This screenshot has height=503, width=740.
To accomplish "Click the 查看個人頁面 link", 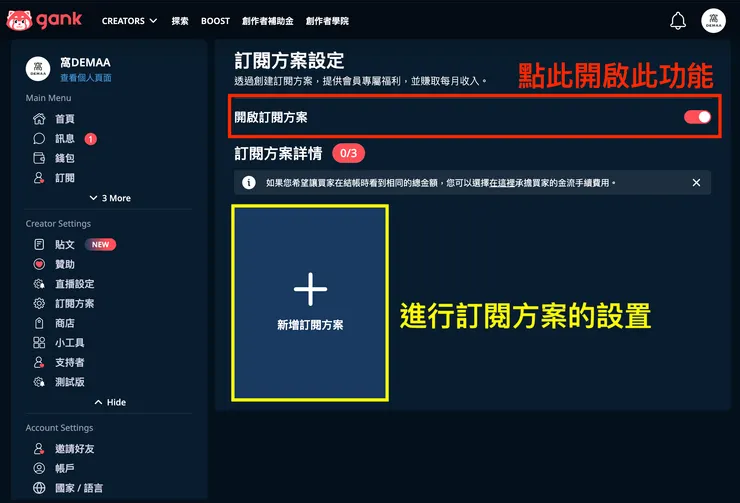I will click(x=85, y=78).
